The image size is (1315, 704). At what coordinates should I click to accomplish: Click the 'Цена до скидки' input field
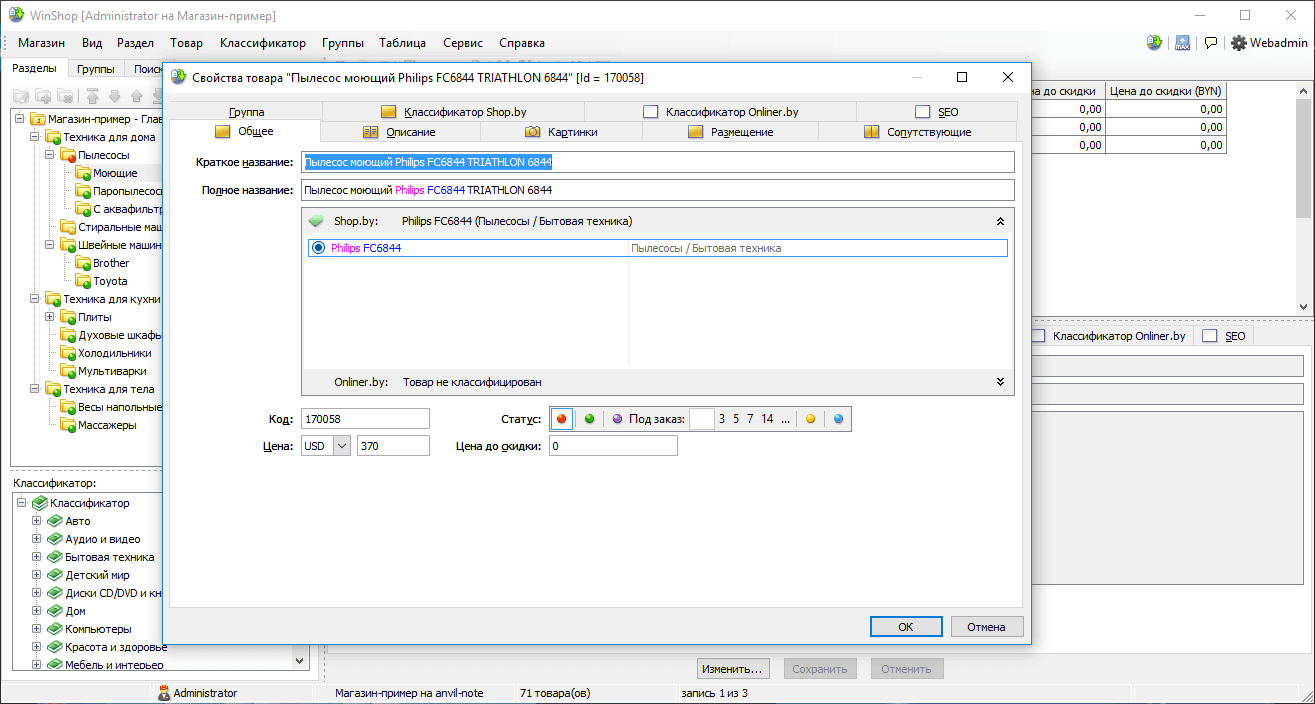[x=612, y=446]
